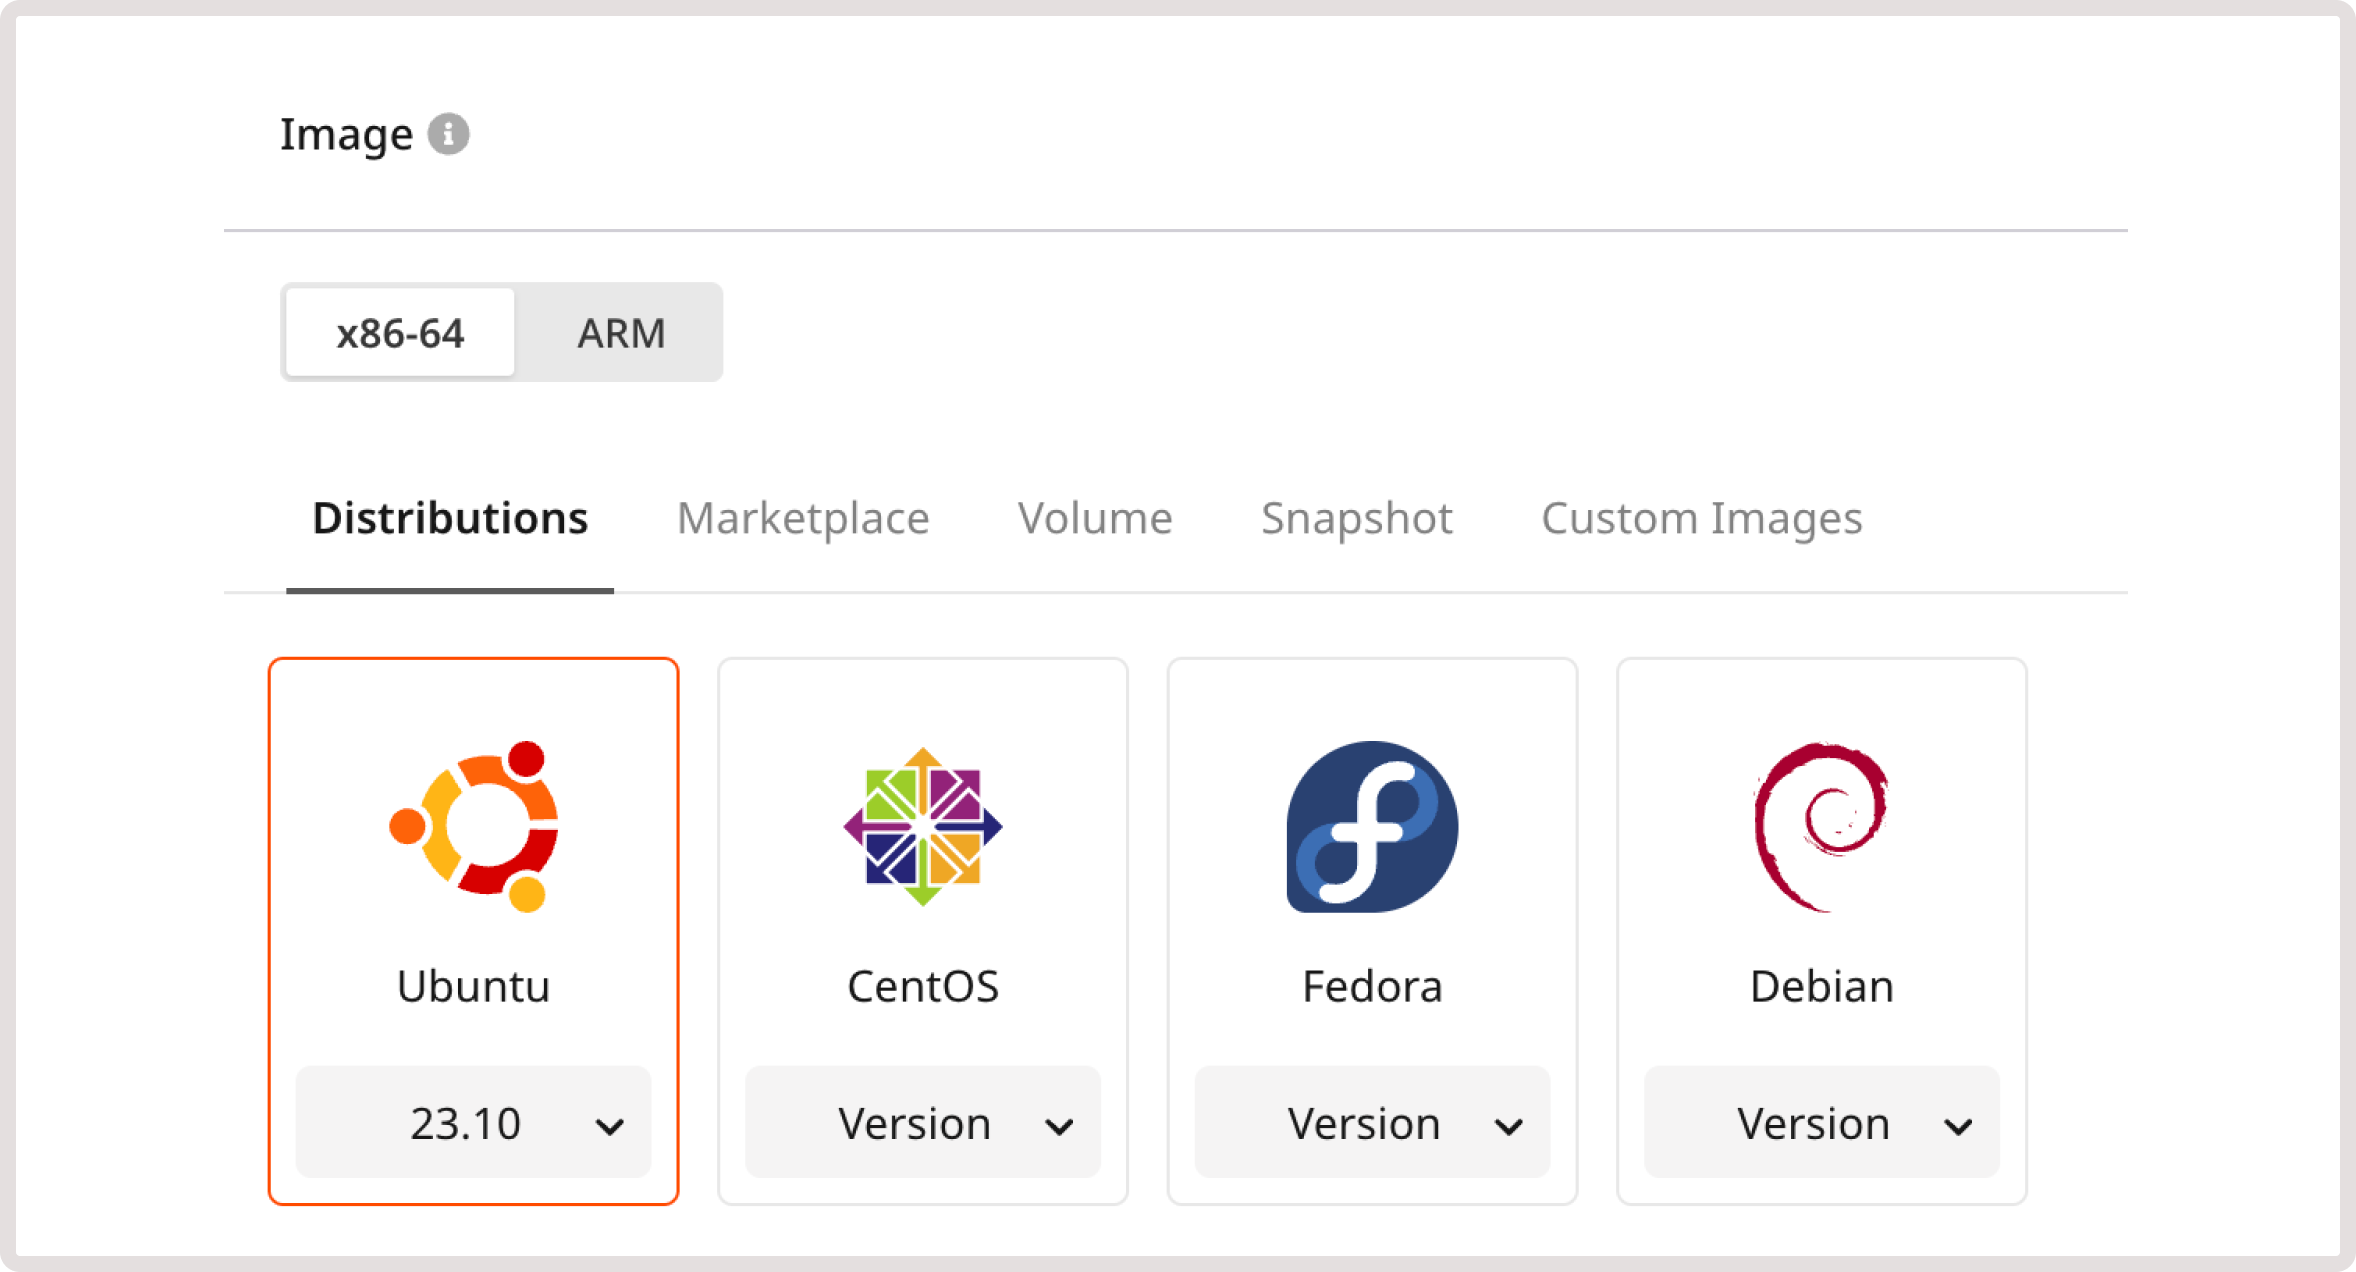Expand the Debian Version selector
The width and height of the screenshot is (2356, 1272).
click(x=1820, y=1122)
